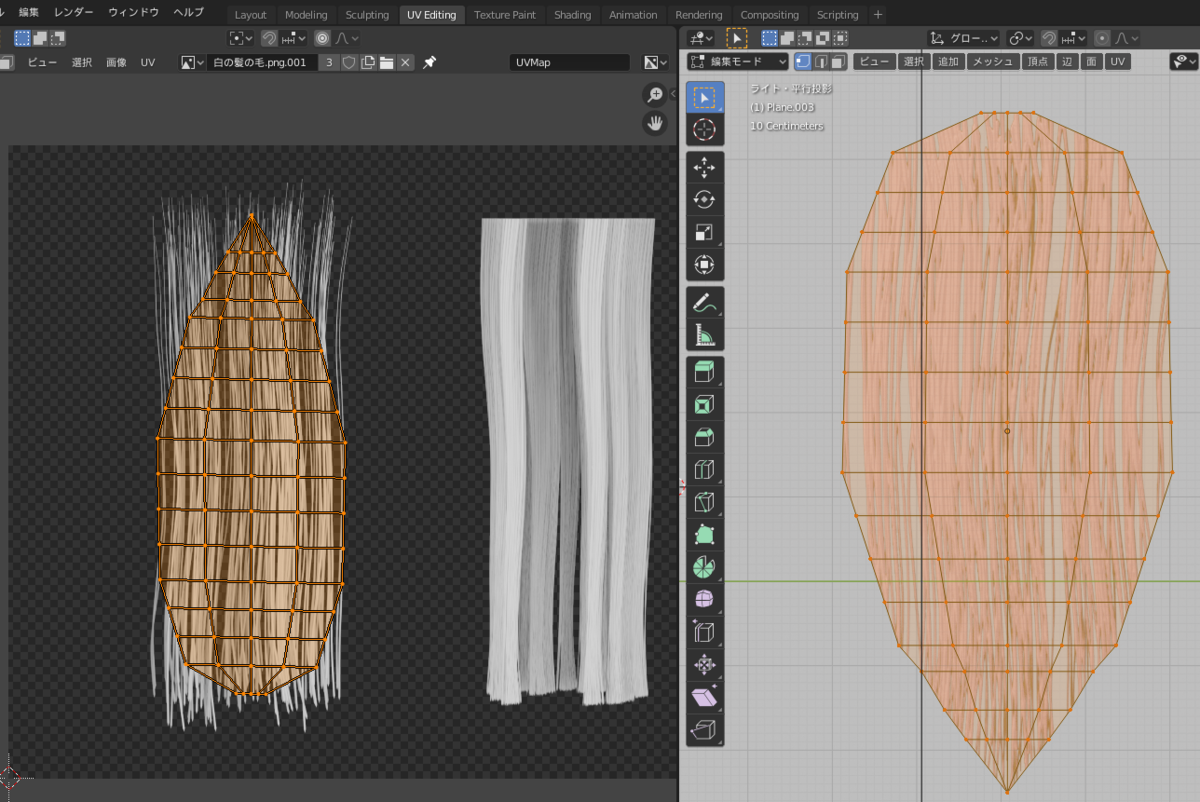1200x802 pixels.
Task: Enable face select mode
Action: tap(839, 62)
